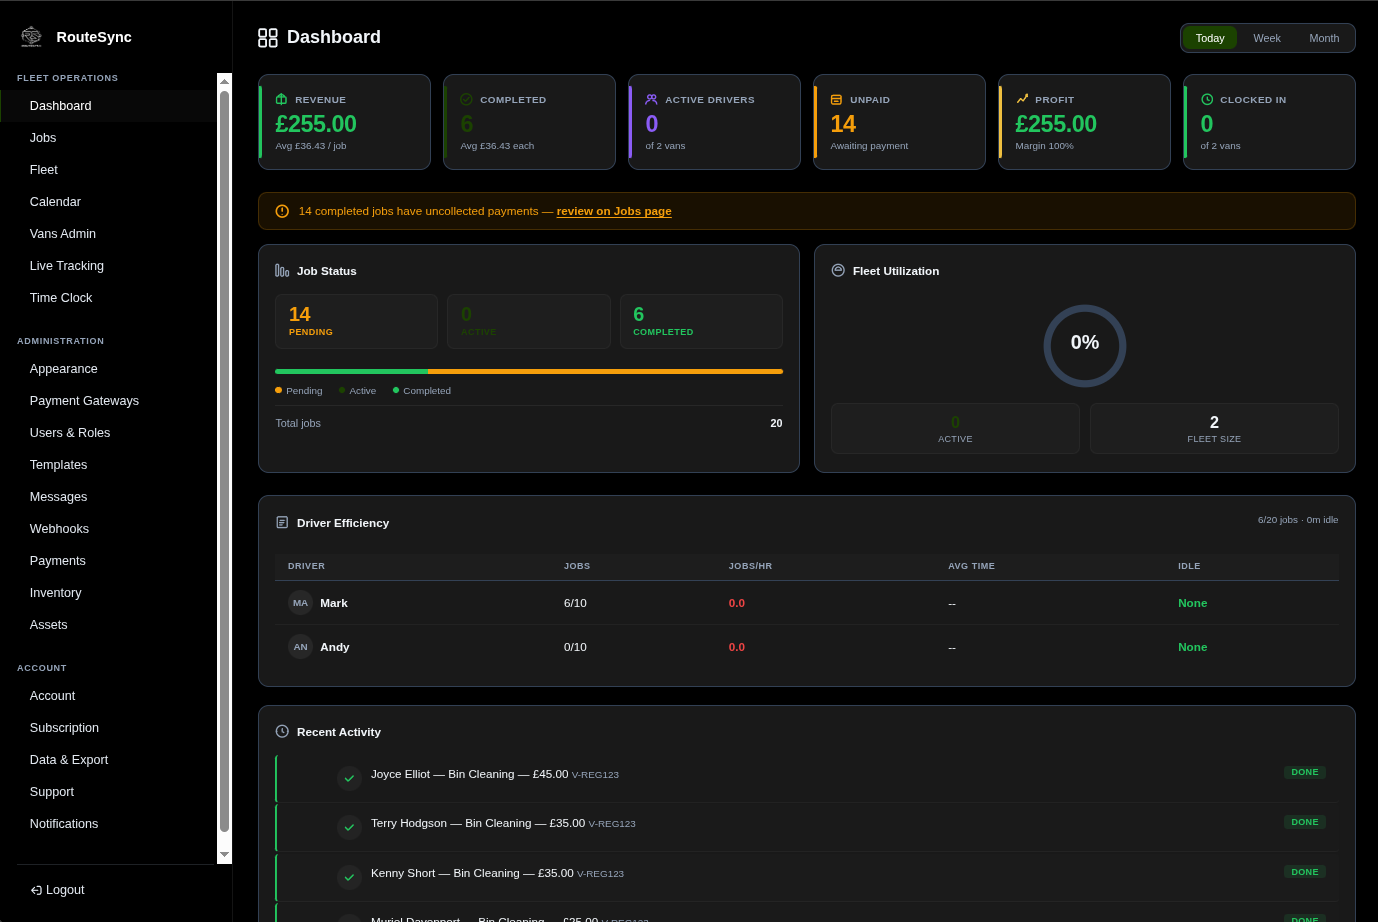Open Templates page
The width and height of the screenshot is (1378, 922).
click(108, 465)
